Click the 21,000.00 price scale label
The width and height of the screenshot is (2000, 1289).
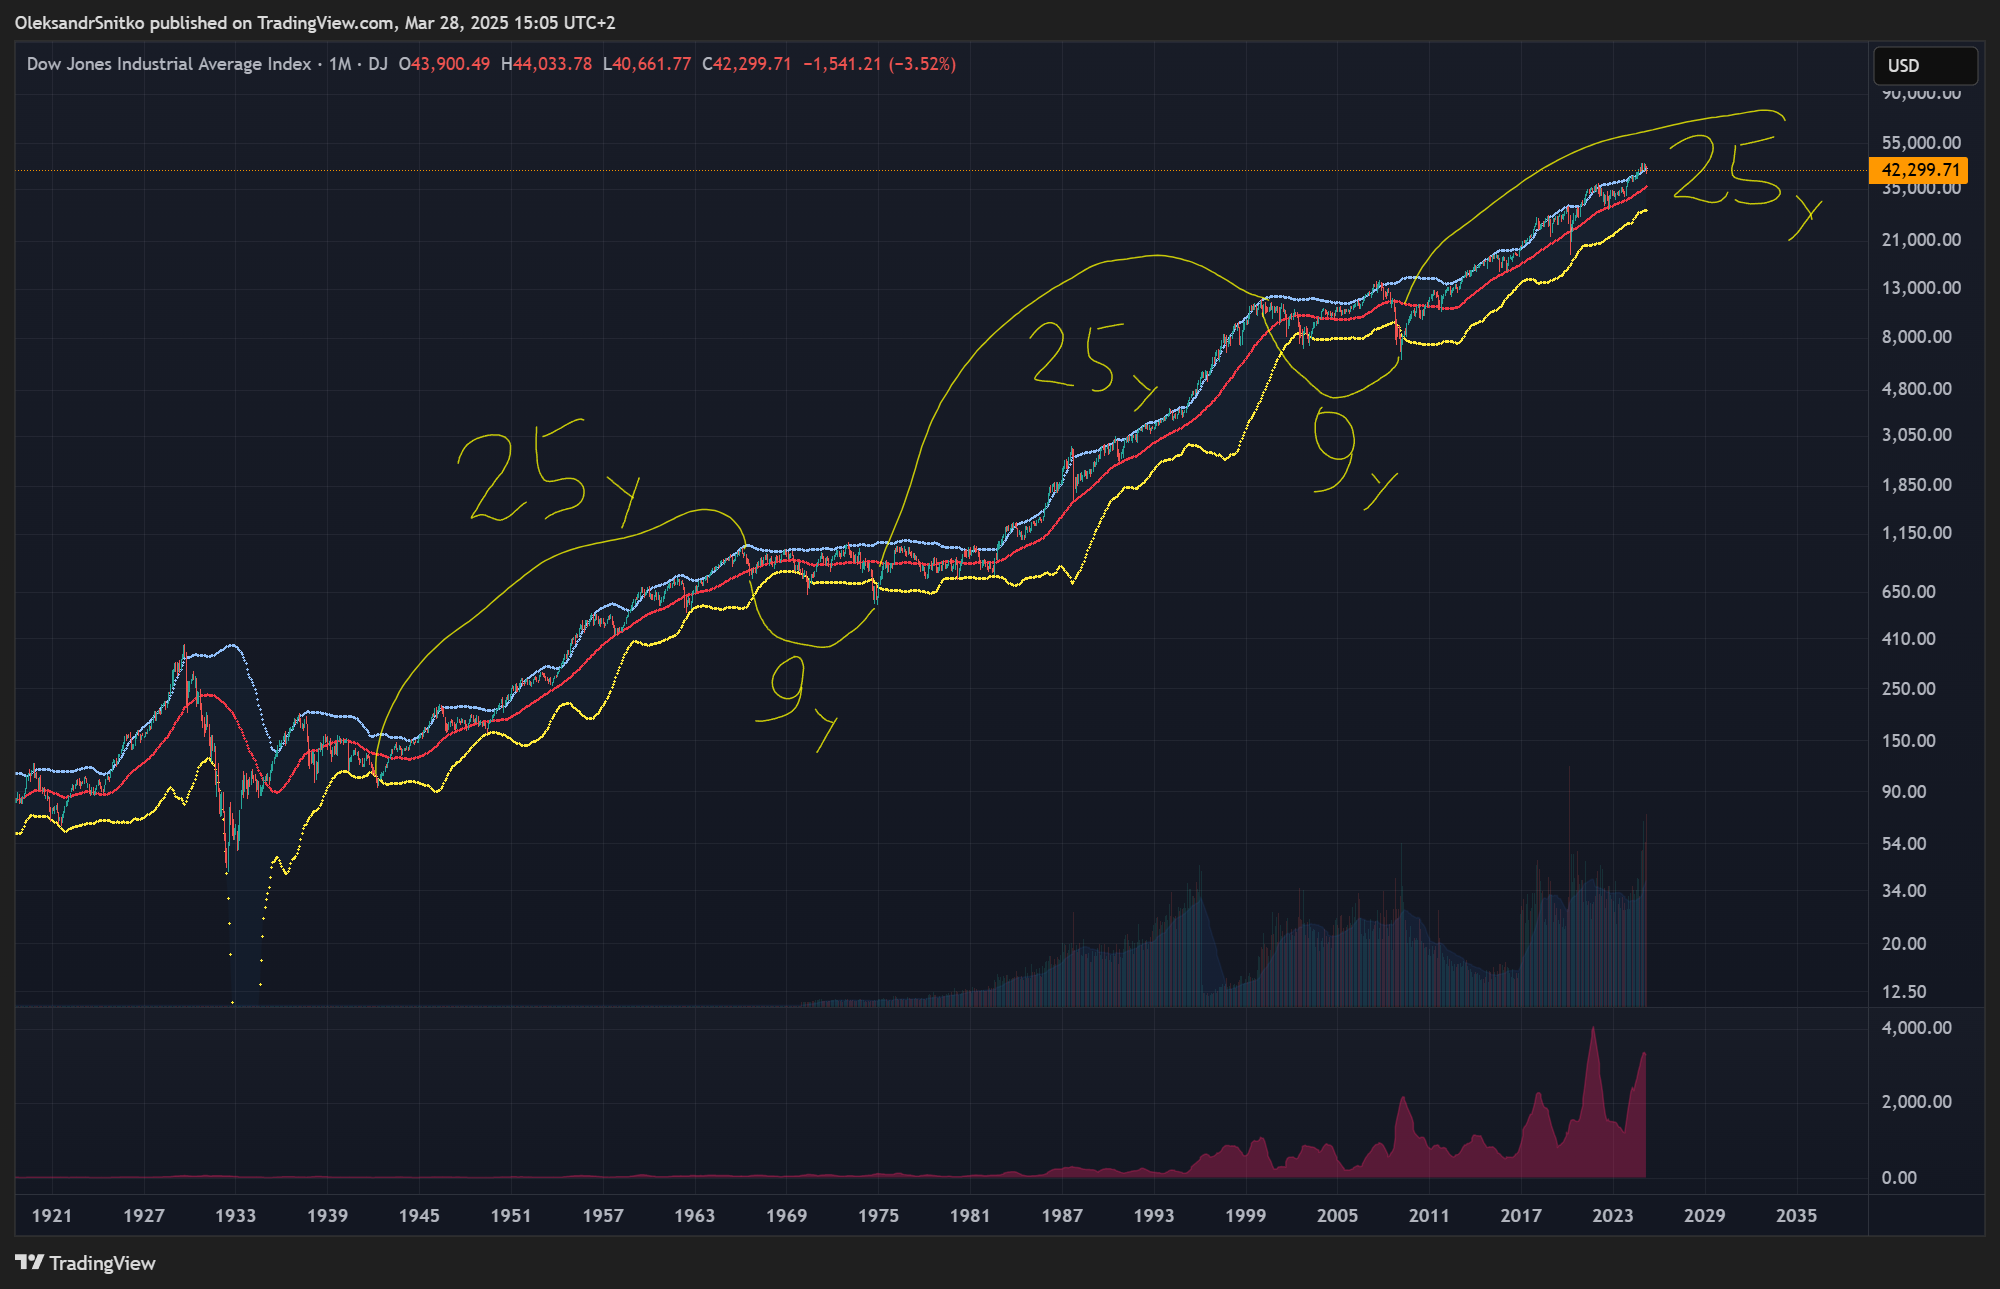tap(1921, 240)
